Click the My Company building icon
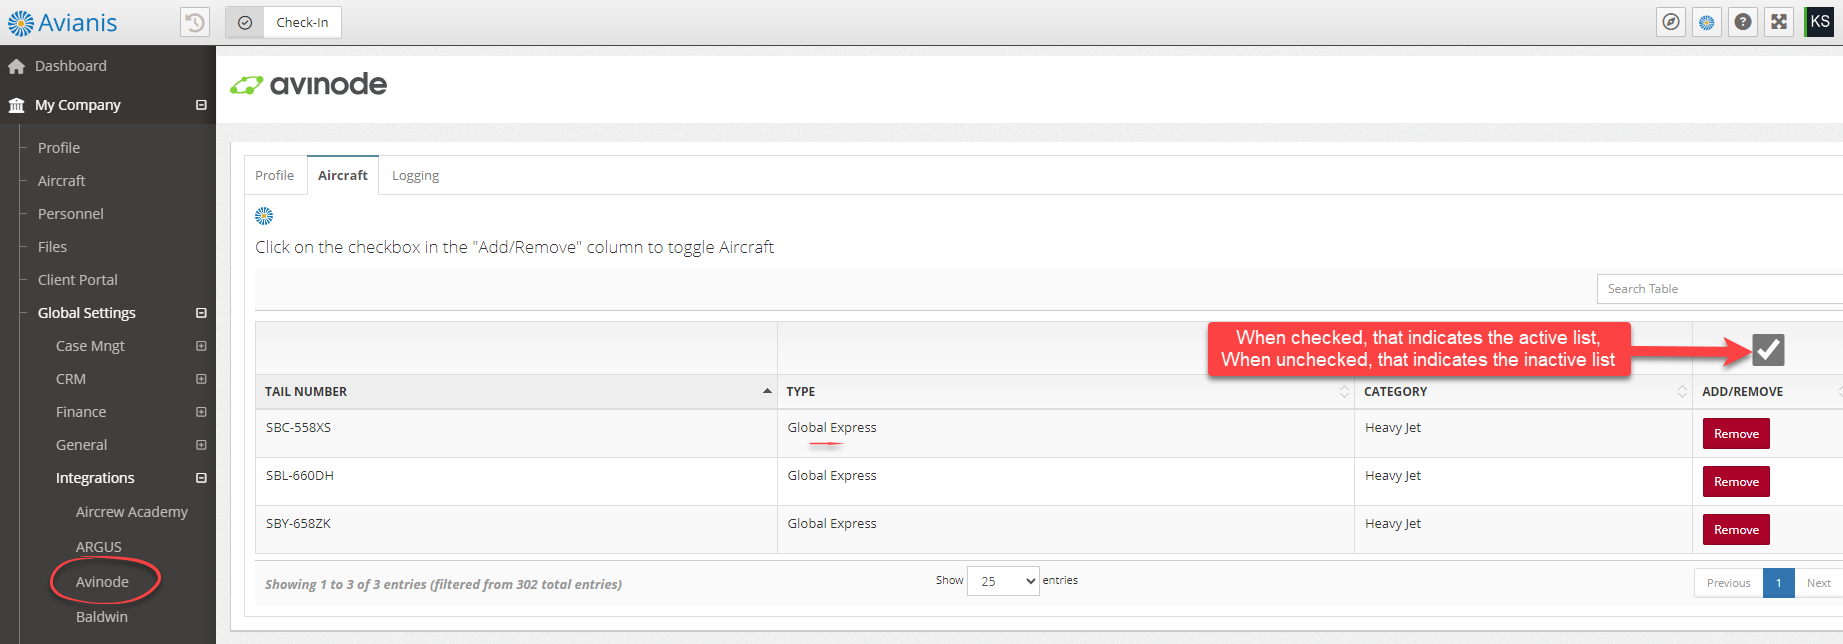This screenshot has width=1843, height=644. pyautogui.click(x=16, y=105)
